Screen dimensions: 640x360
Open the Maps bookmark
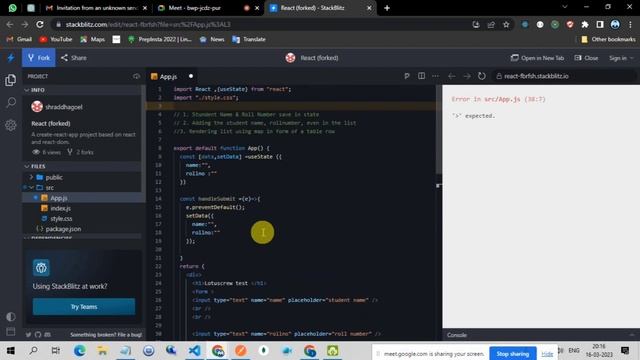(93, 39)
